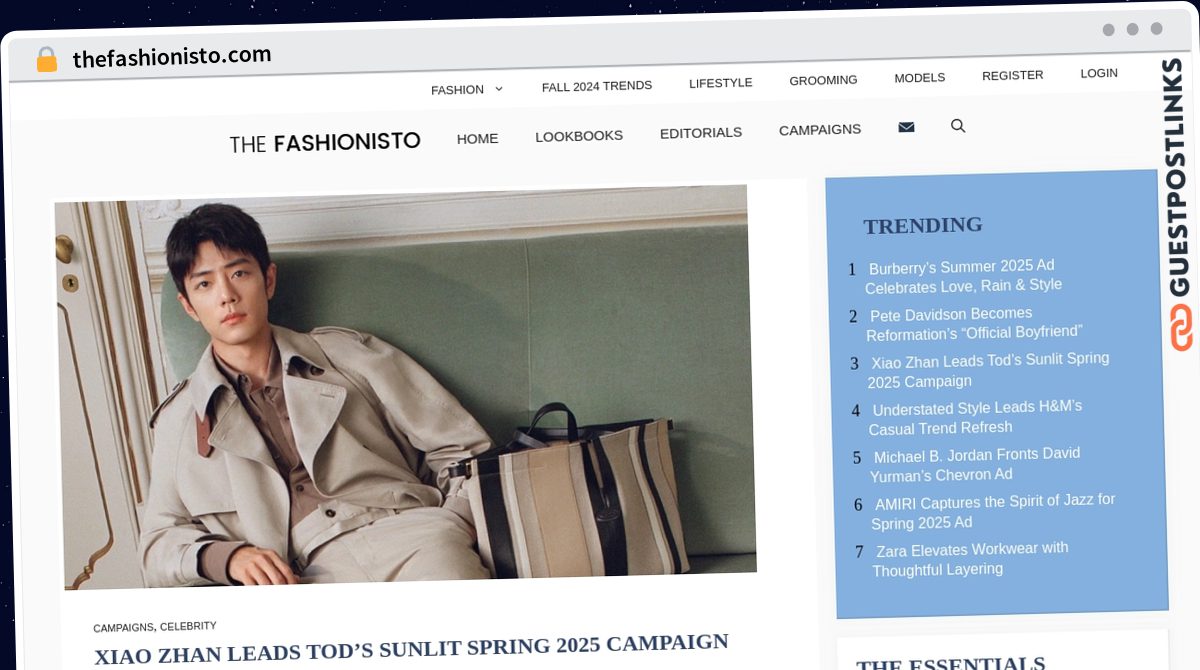Click the GuestPostLinks chain logo icon
This screenshot has width=1200, height=670.
click(1181, 328)
